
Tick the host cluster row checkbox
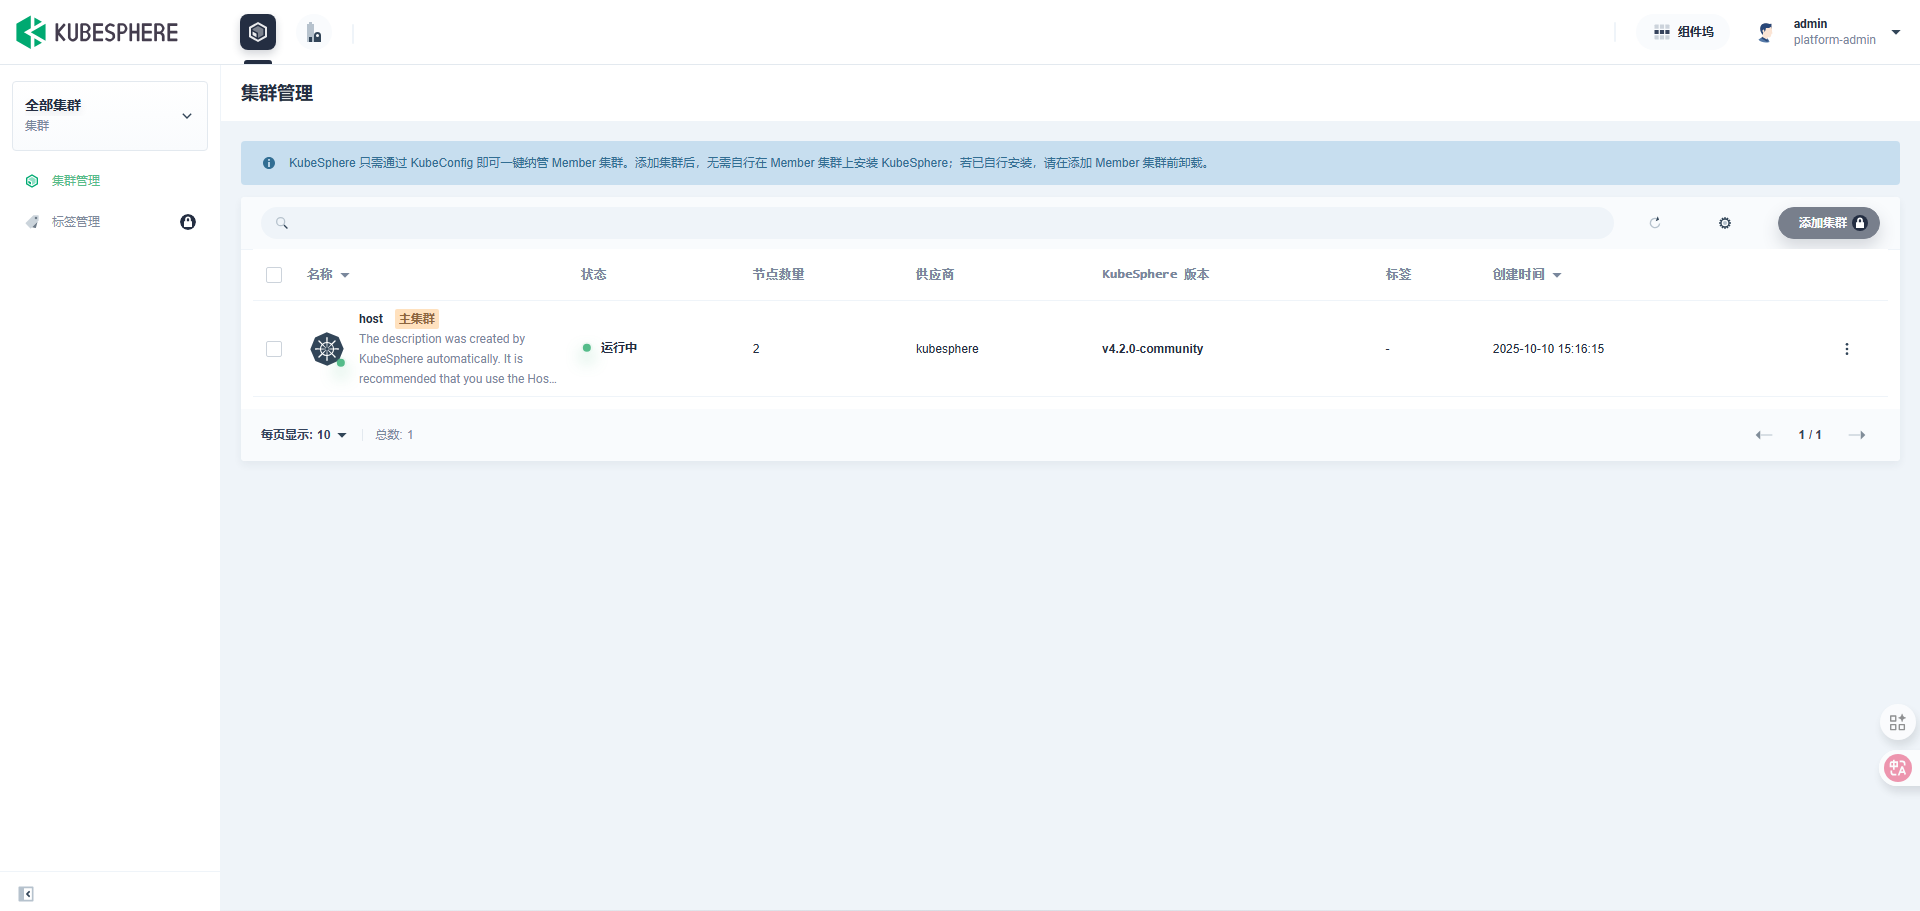(x=274, y=349)
